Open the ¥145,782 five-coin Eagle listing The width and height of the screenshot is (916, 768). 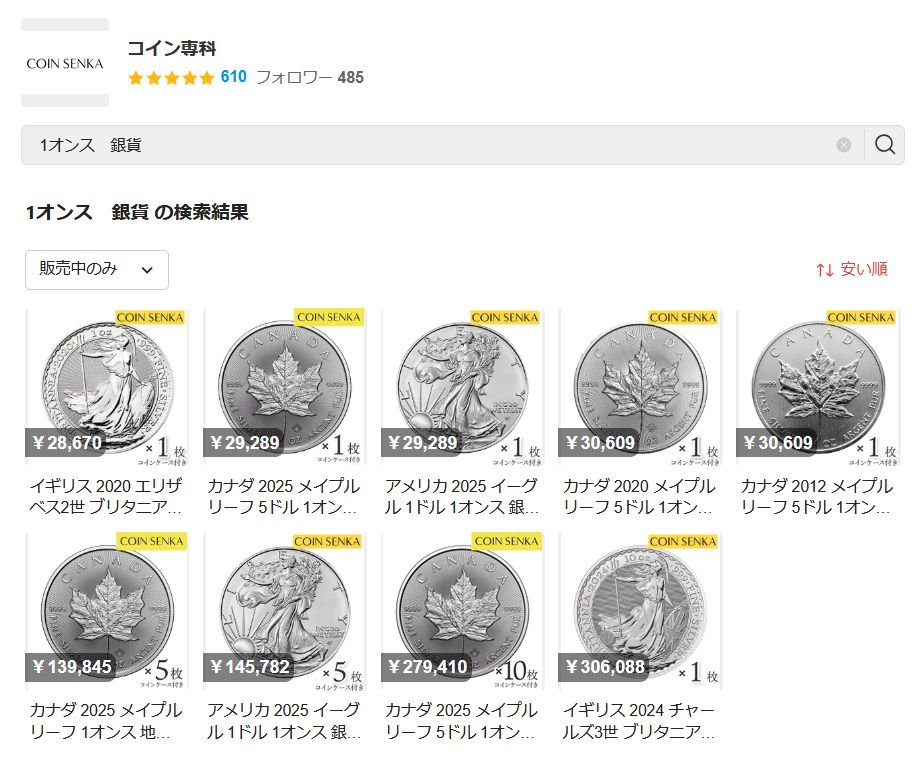coord(284,611)
